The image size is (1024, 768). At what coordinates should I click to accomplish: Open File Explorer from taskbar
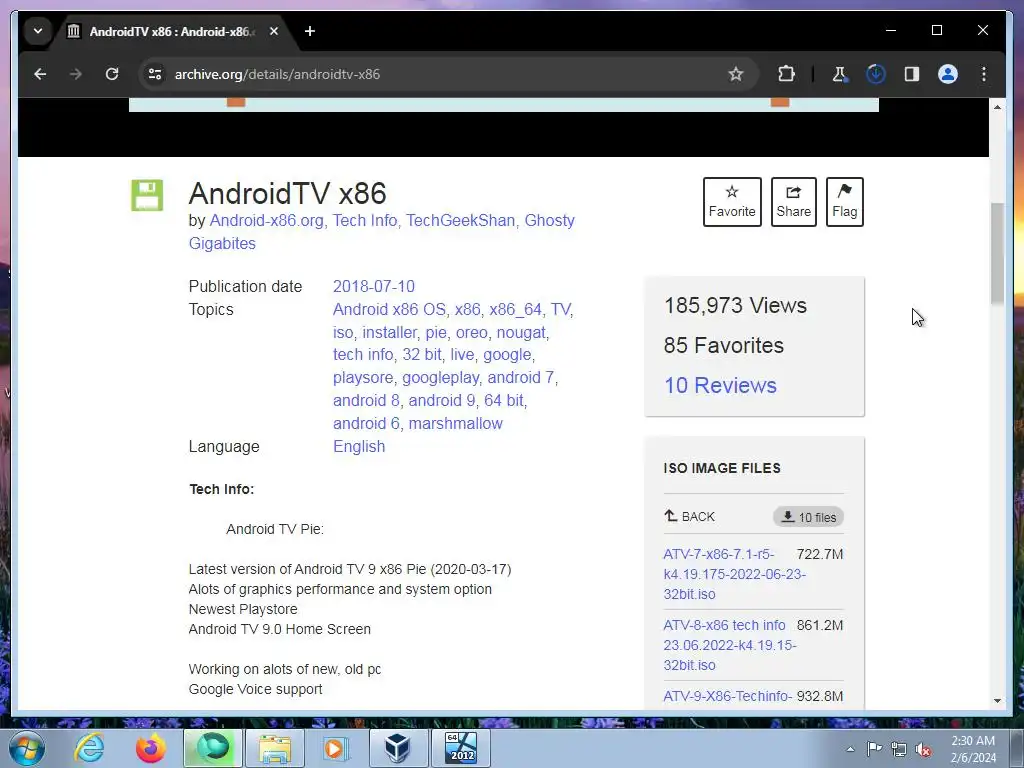coord(275,748)
